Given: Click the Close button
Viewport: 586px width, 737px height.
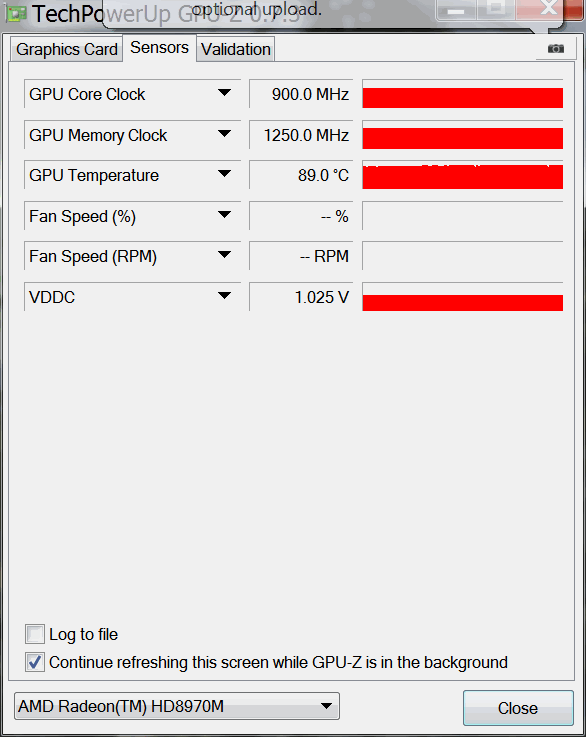Looking at the screenshot, I should pyautogui.click(x=518, y=708).
